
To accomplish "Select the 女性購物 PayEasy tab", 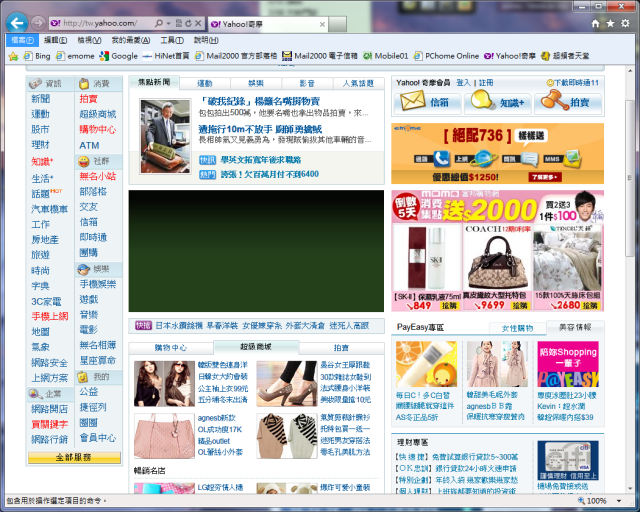I will (x=518, y=328).
